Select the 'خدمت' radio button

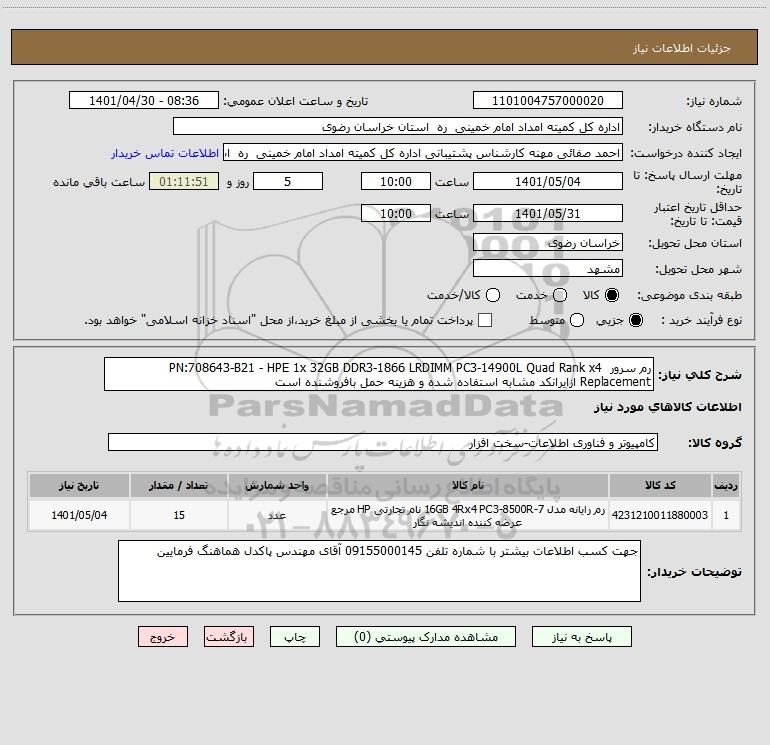(560, 295)
